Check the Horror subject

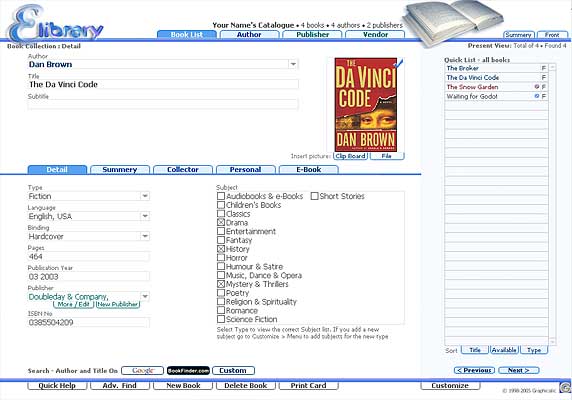221,257
